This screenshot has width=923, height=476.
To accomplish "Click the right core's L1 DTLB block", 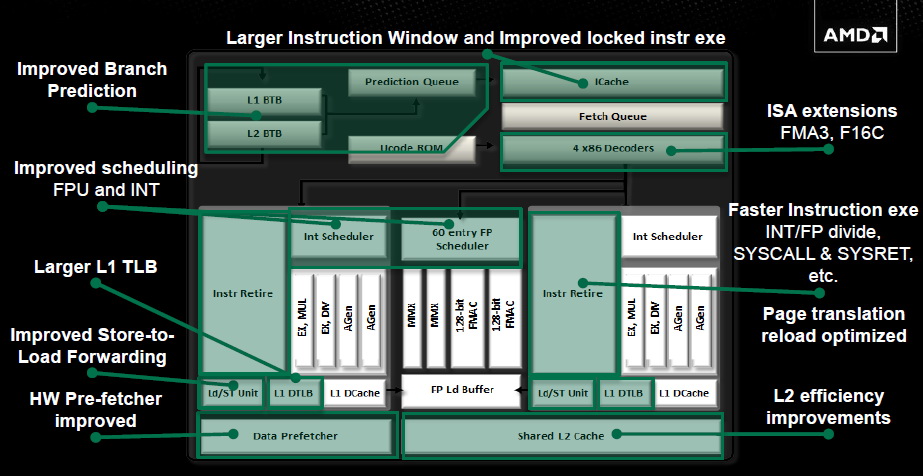I will (x=627, y=393).
